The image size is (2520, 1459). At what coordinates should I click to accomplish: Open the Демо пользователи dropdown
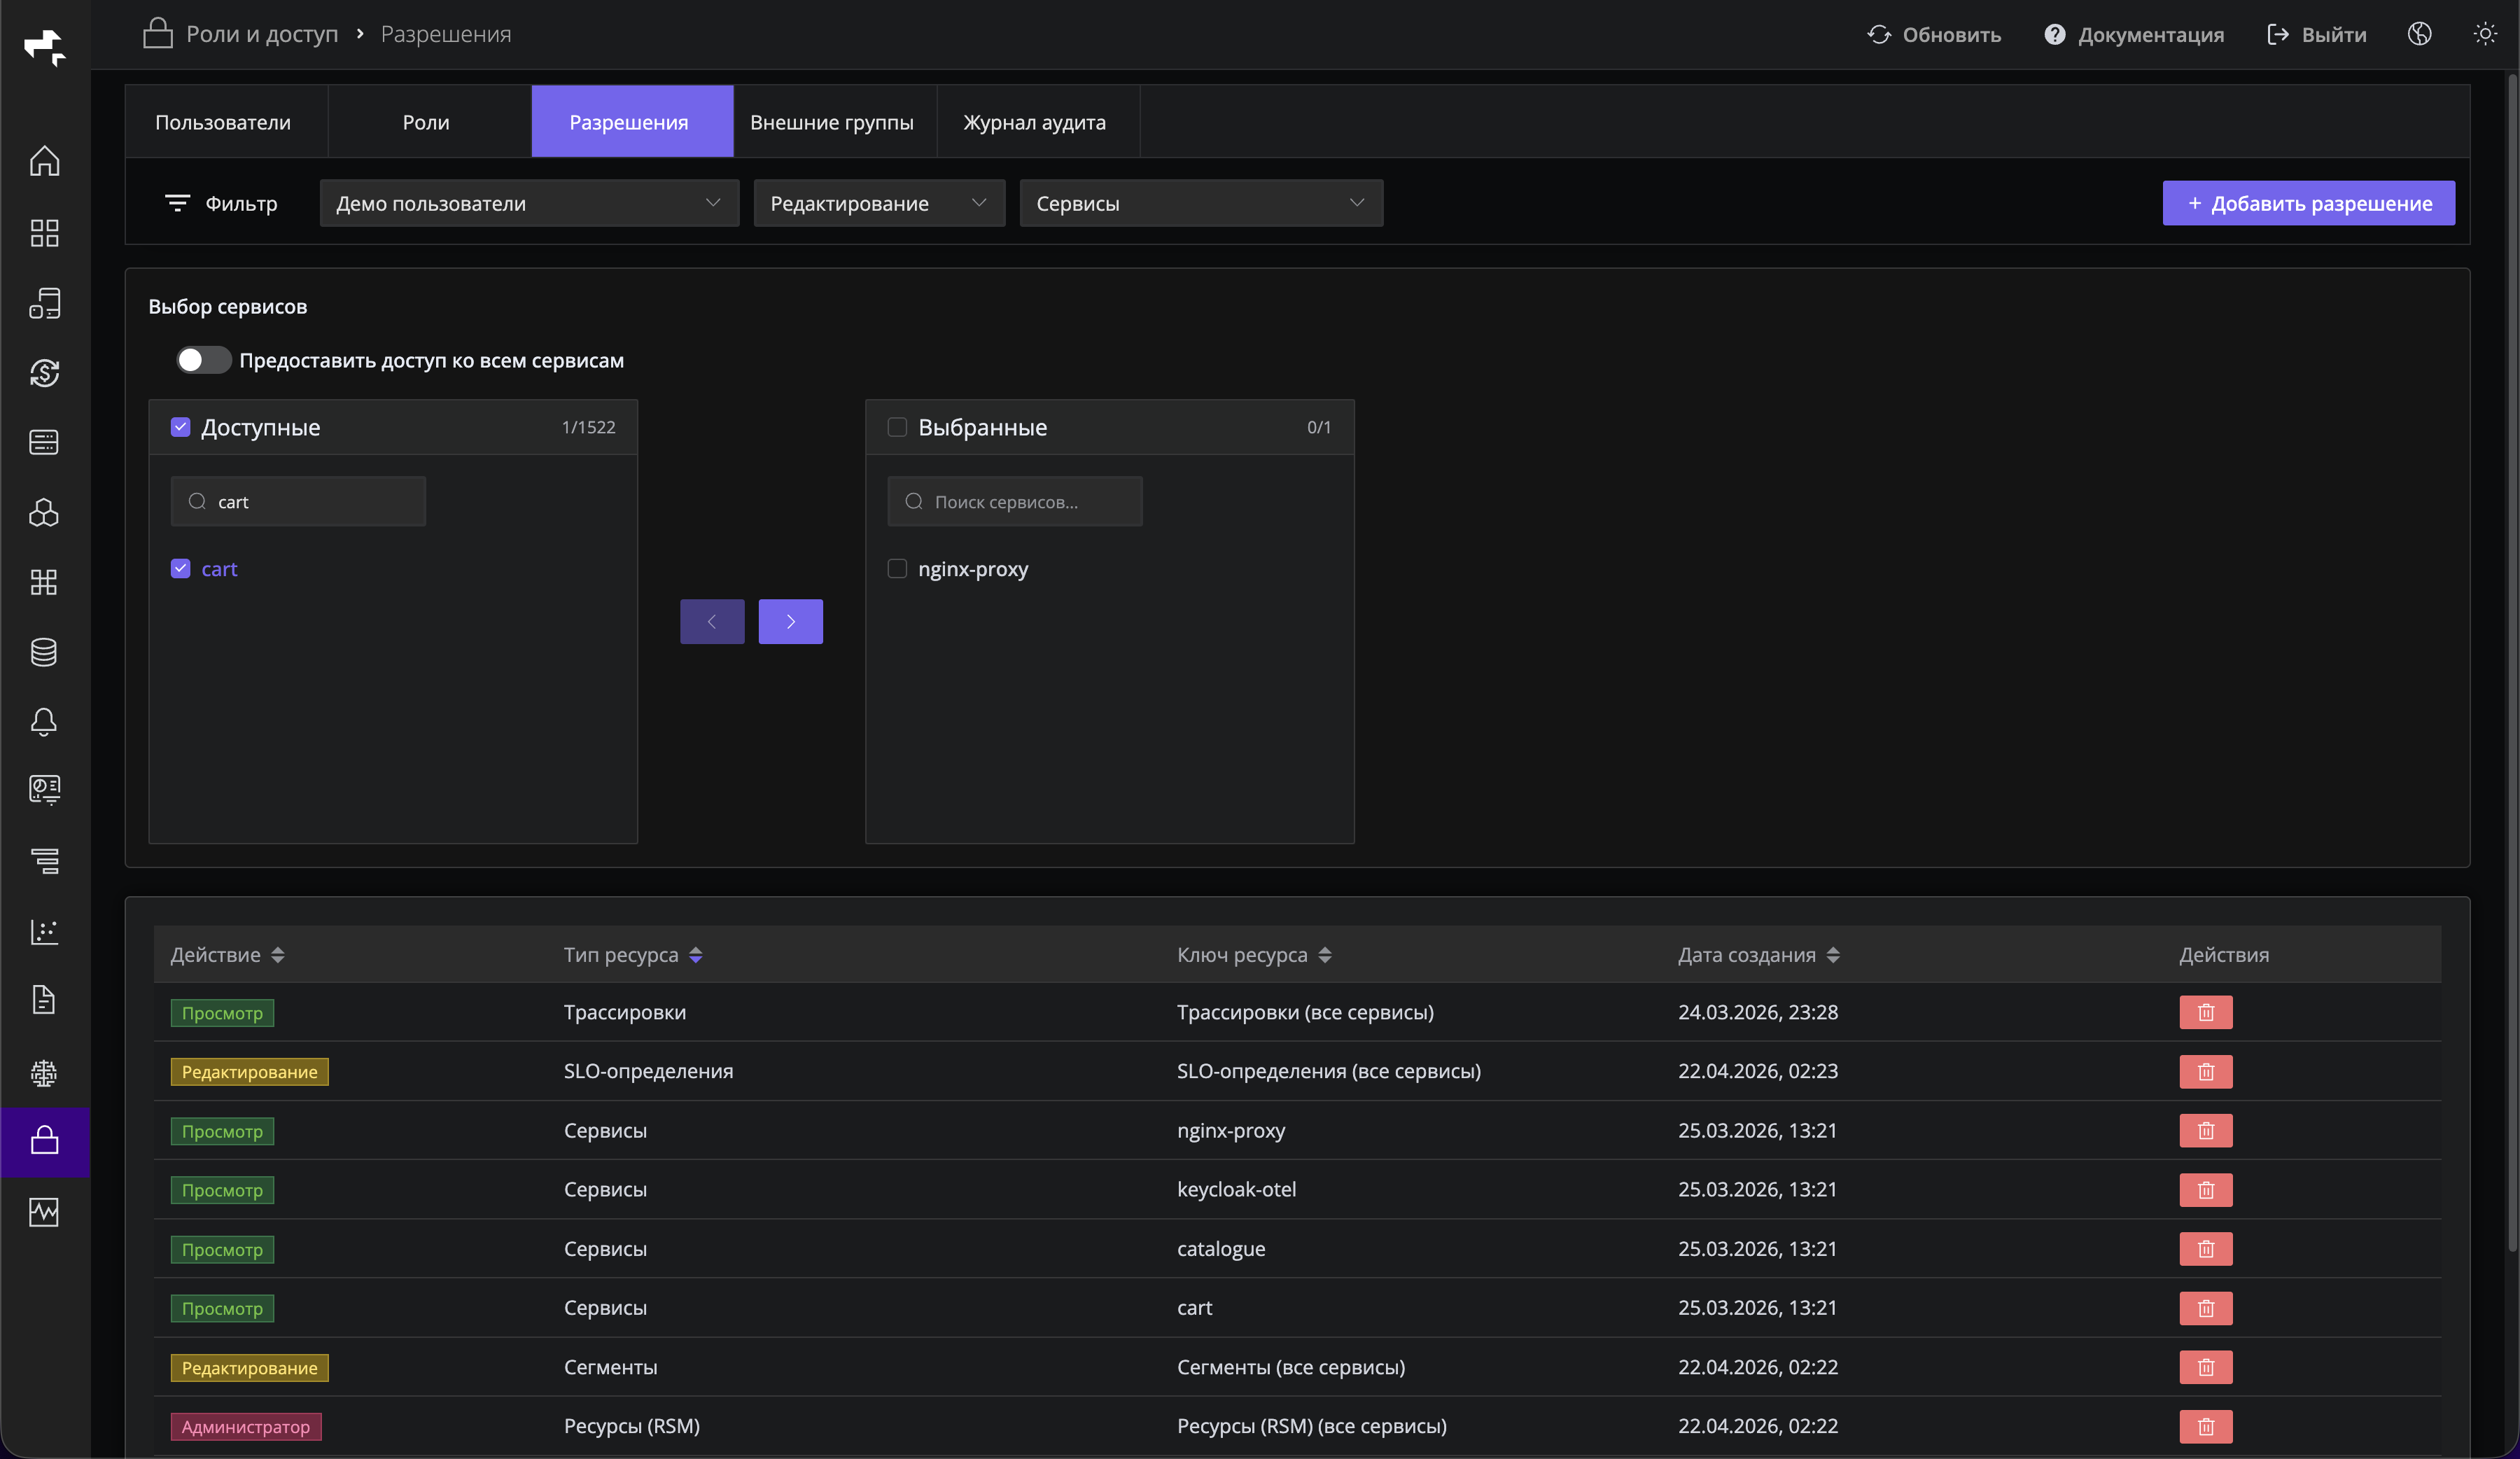coord(528,203)
